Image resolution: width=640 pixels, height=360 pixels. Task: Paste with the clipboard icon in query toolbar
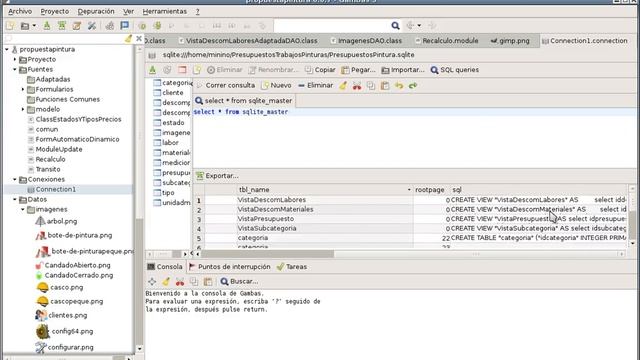click(x=384, y=86)
